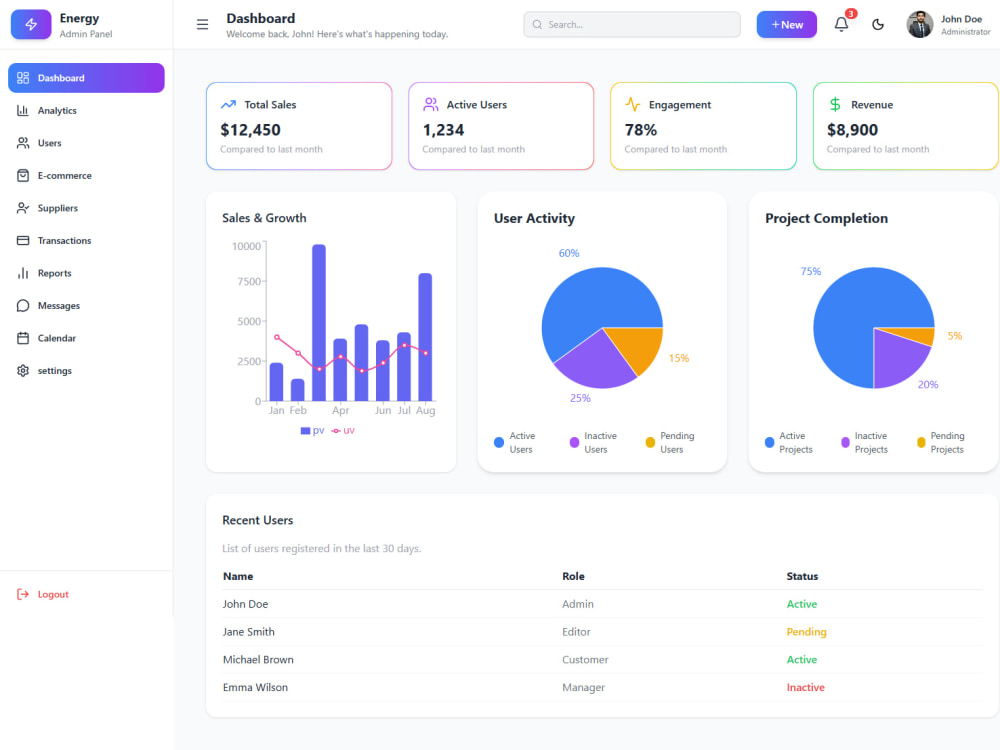Click the 1,234 Active Users value
This screenshot has height=750, width=1000.
[443, 130]
